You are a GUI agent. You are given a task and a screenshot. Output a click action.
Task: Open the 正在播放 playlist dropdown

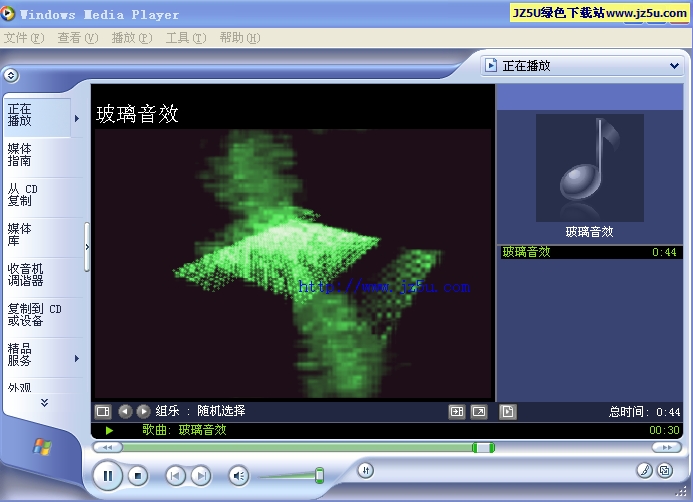(x=582, y=66)
